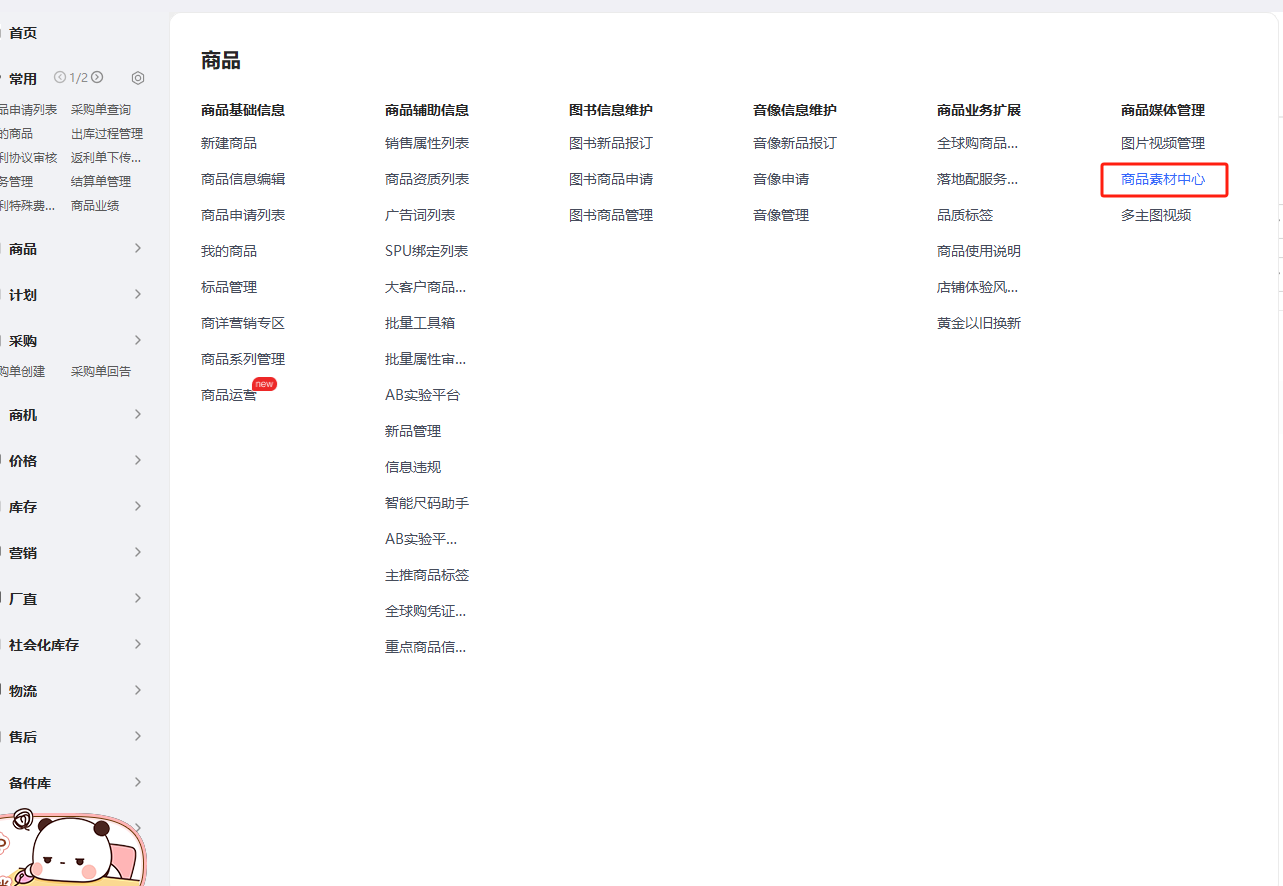
Task: Open 商品运营 with the new badge
Action: [x=229, y=395]
